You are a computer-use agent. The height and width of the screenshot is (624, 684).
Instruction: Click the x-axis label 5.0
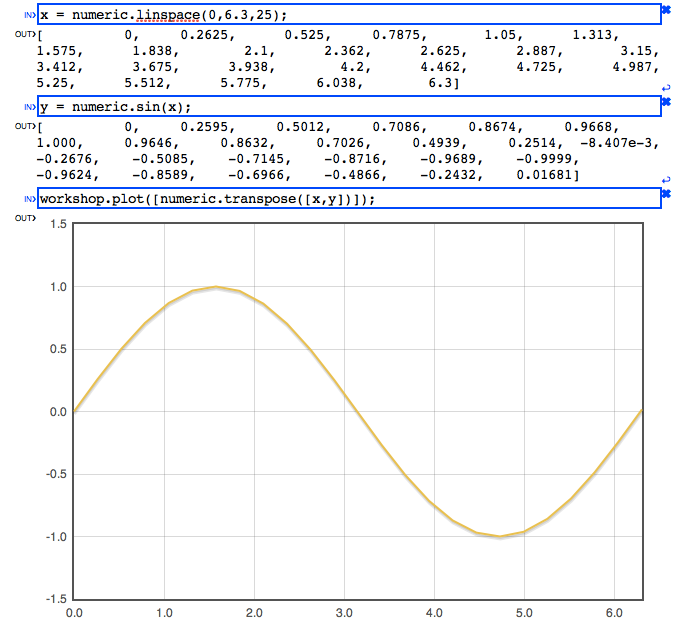(524, 613)
